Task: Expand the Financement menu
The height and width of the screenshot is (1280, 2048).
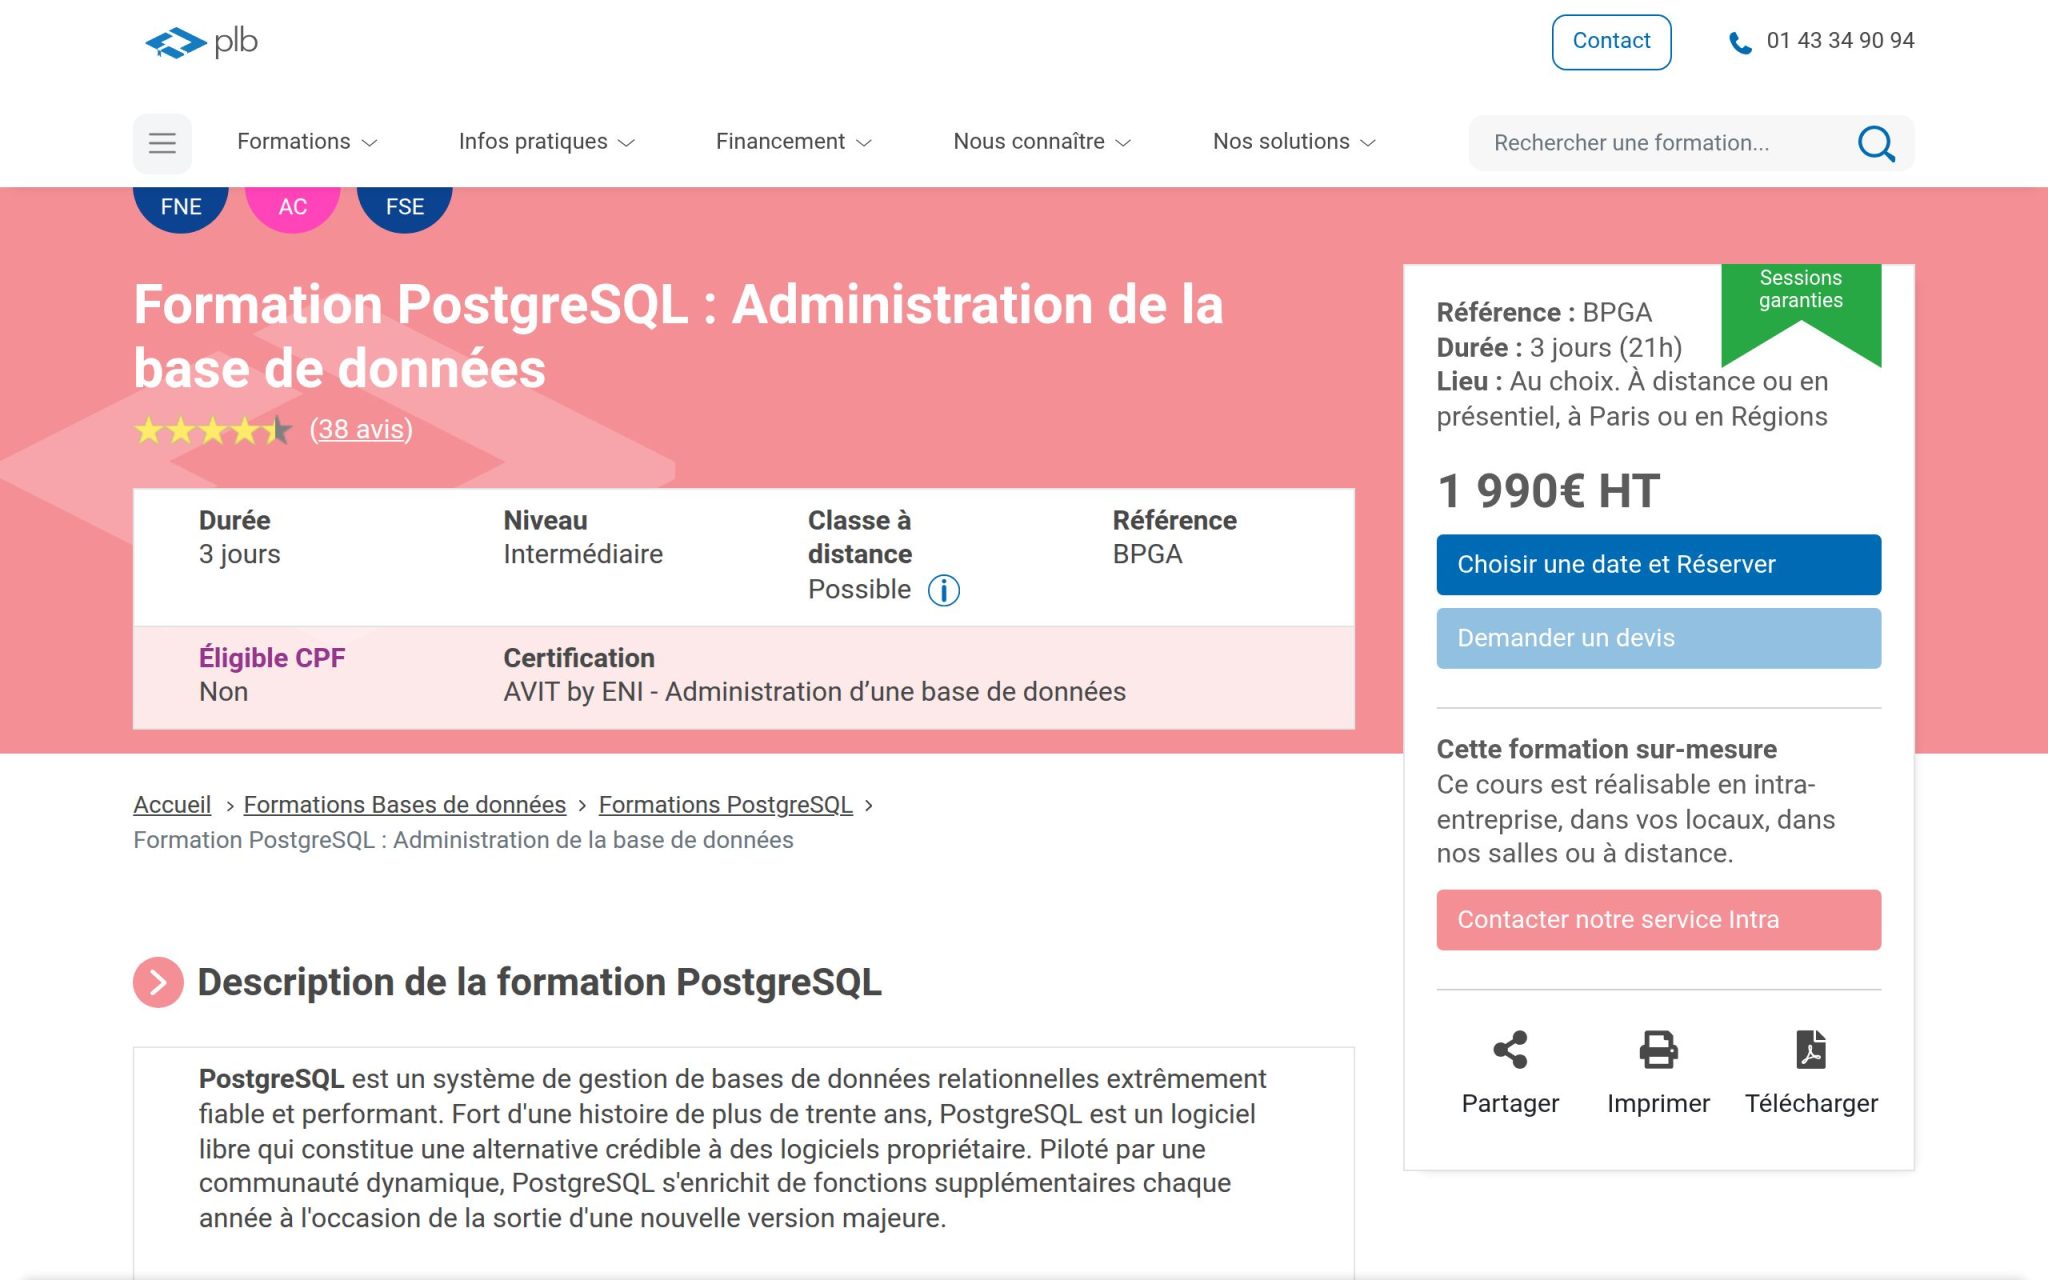Action: [x=793, y=142]
